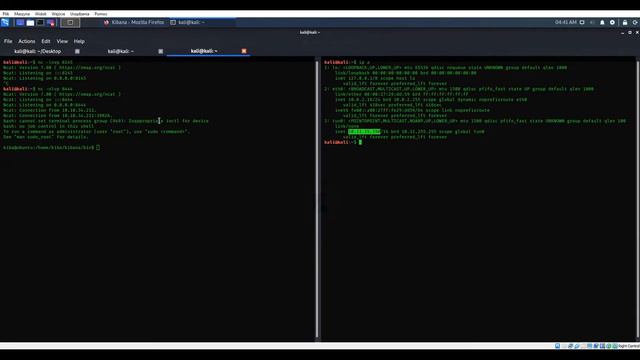Open the terminal View menu
Viewport: 640px width, 360px height.
(x=62, y=41)
